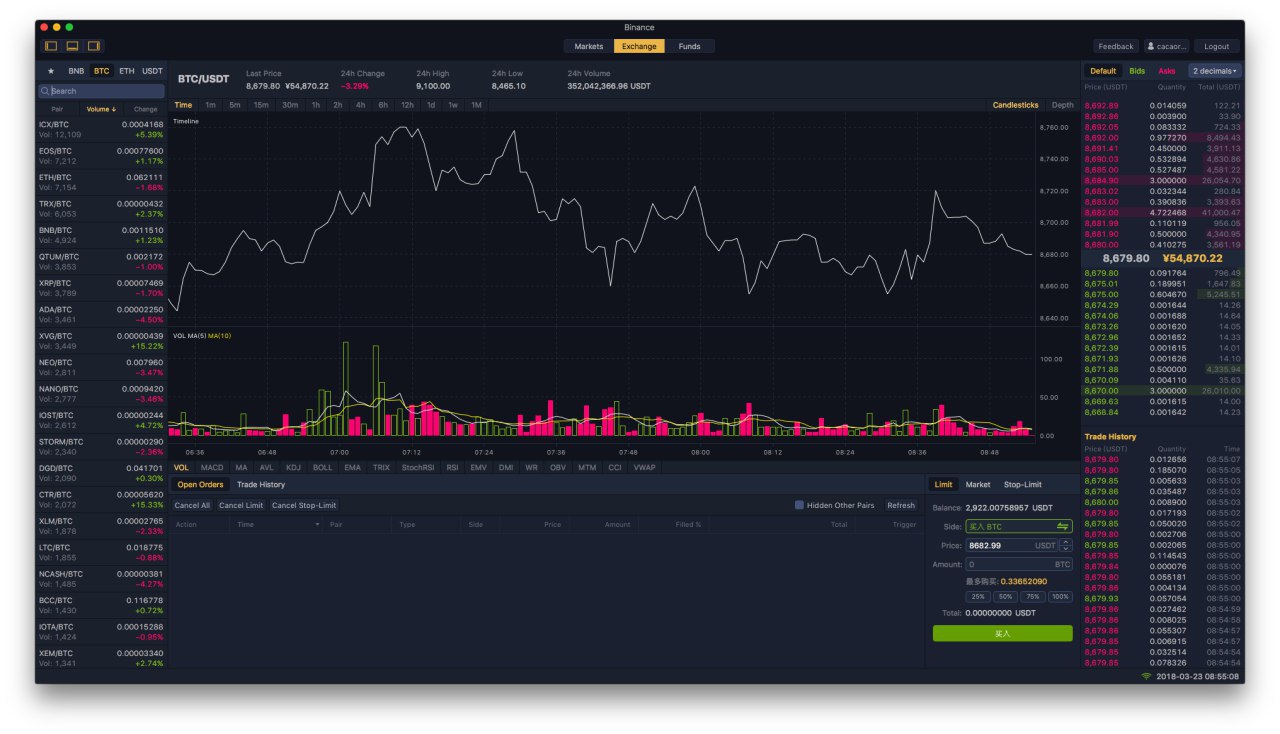The height and width of the screenshot is (734, 1280).
Task: Select the Market order type tab
Action: (978, 485)
